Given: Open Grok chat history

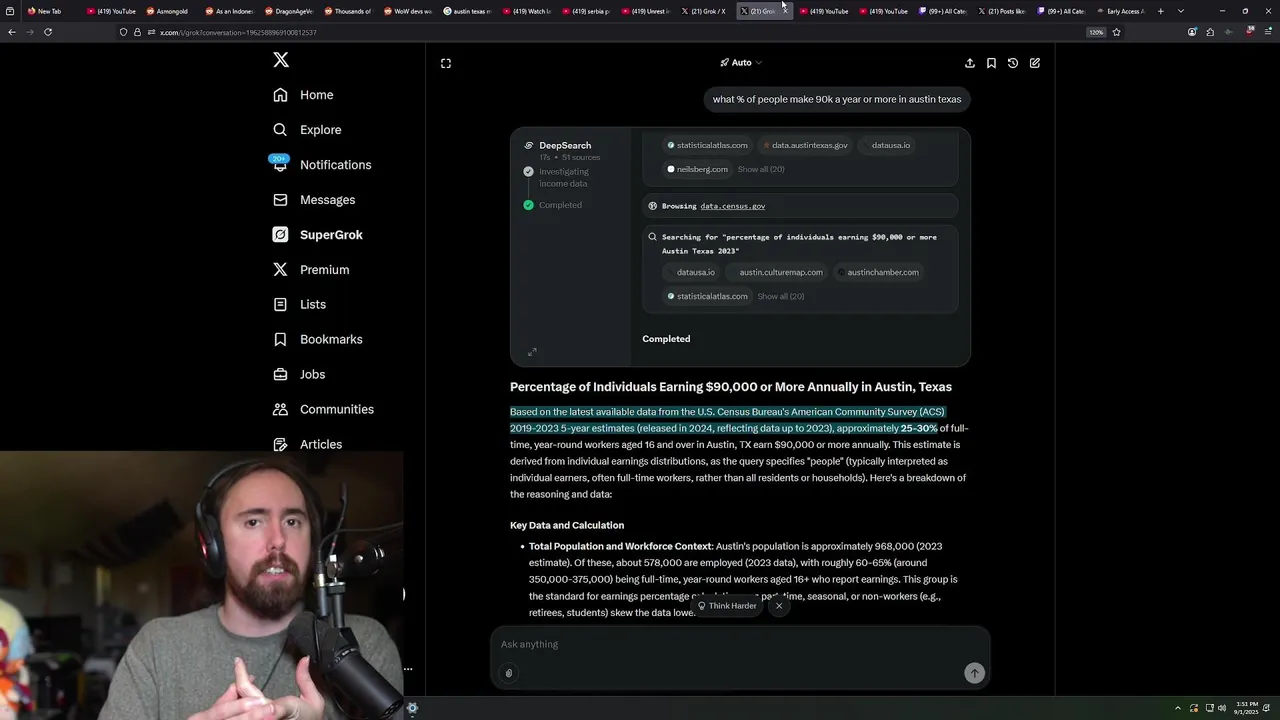Looking at the screenshot, I should point(1013,63).
